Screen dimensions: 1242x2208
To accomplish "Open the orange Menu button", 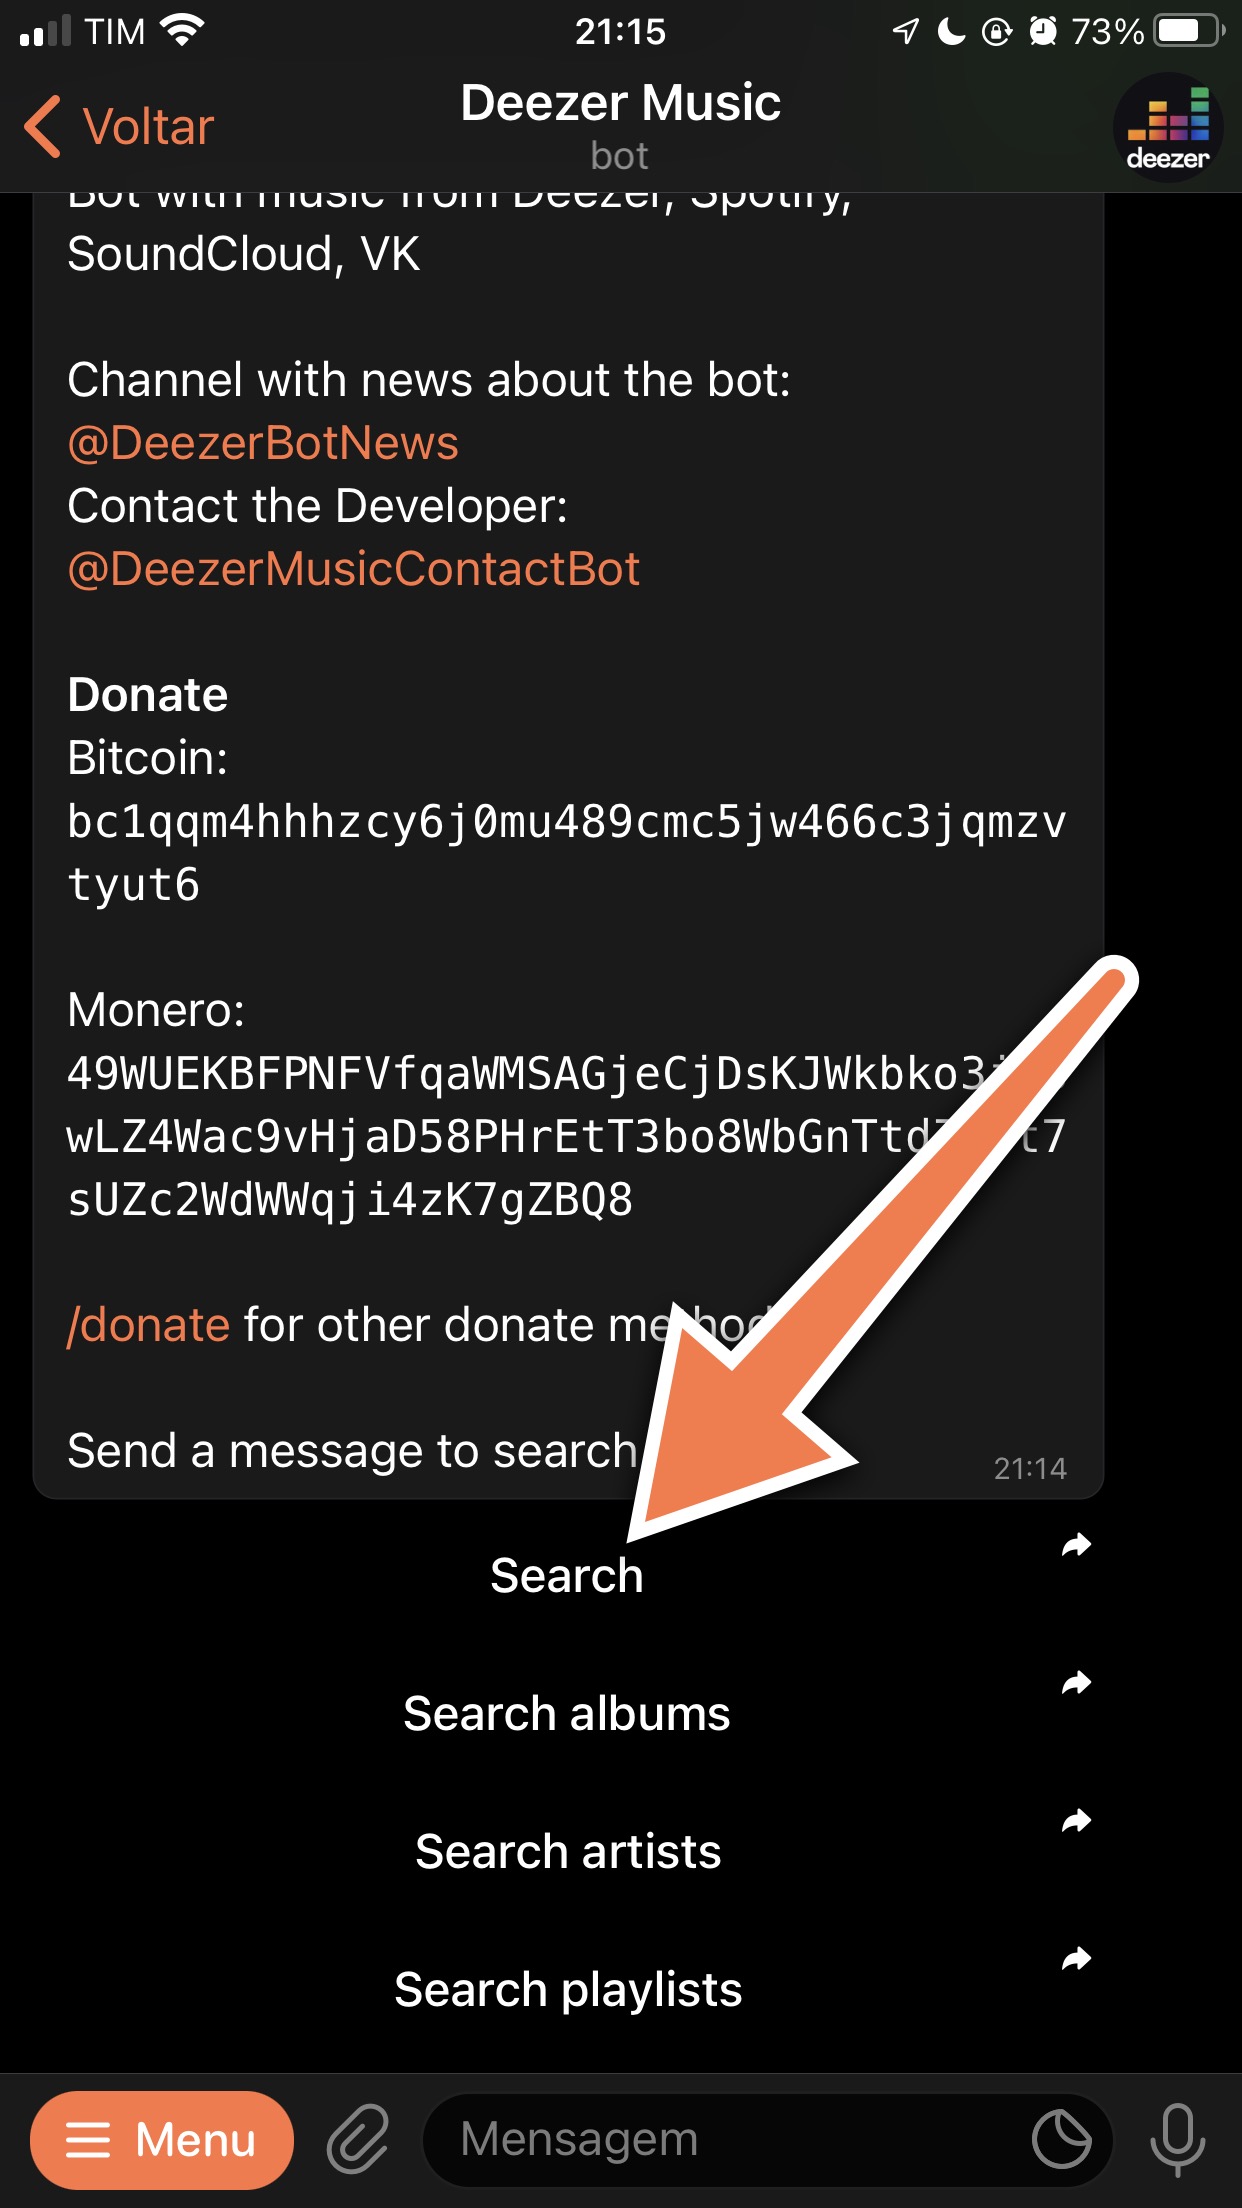I will click(162, 2140).
